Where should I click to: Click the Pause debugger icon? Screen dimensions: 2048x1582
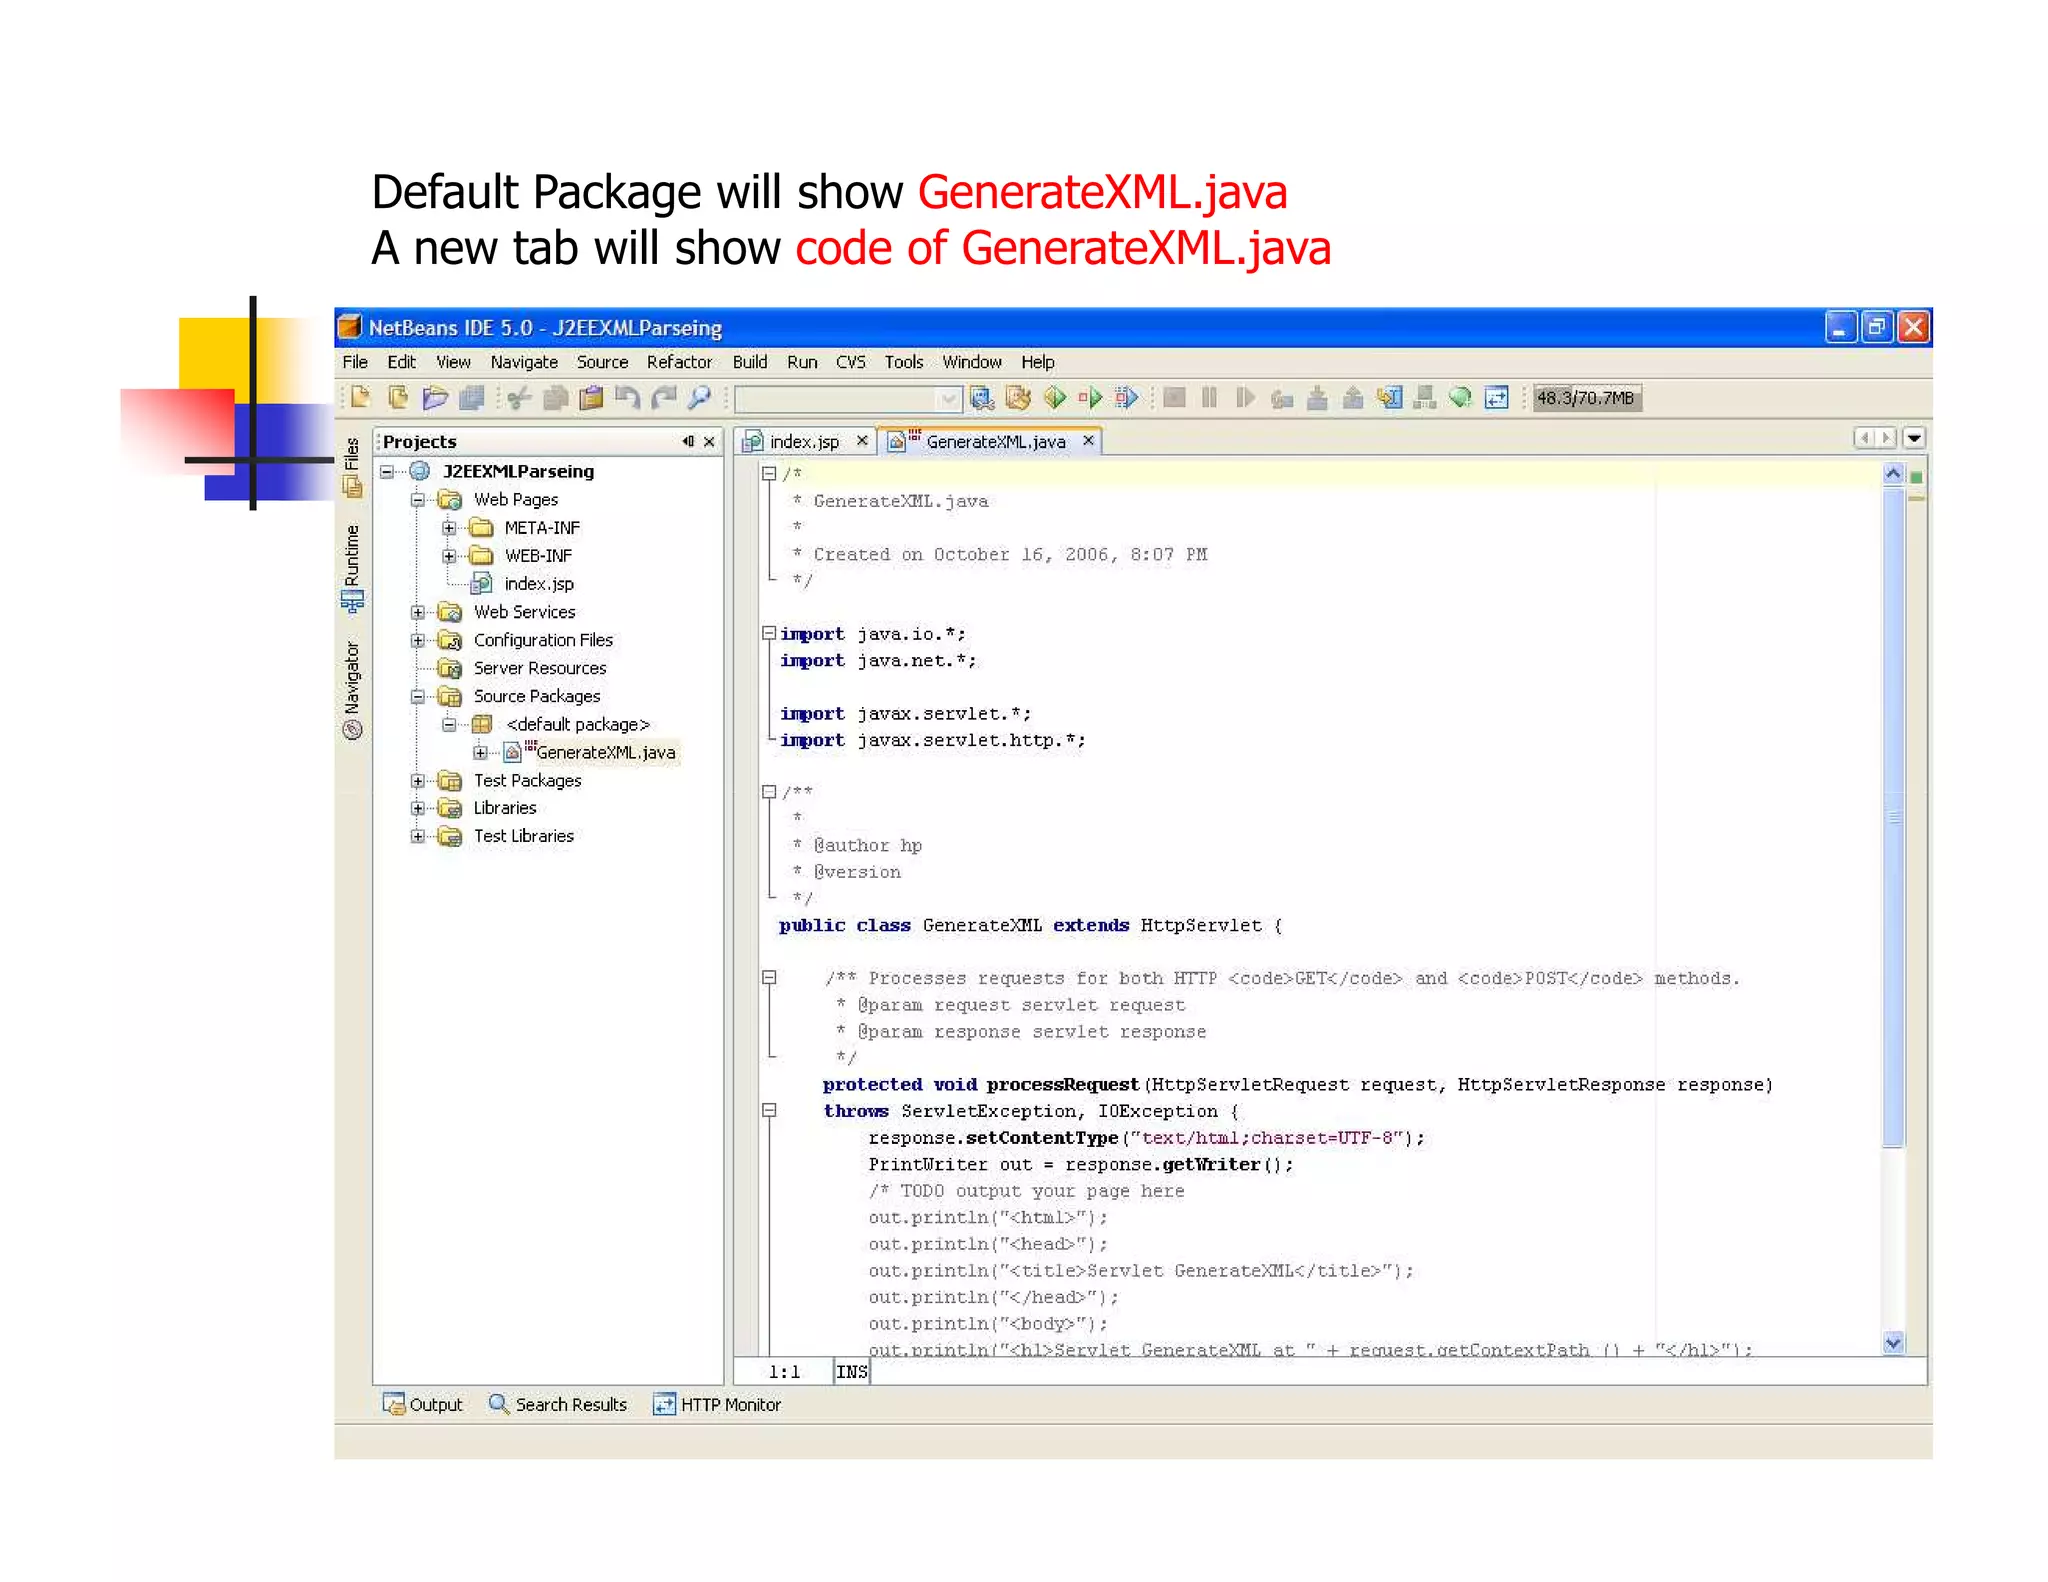pos(1210,398)
